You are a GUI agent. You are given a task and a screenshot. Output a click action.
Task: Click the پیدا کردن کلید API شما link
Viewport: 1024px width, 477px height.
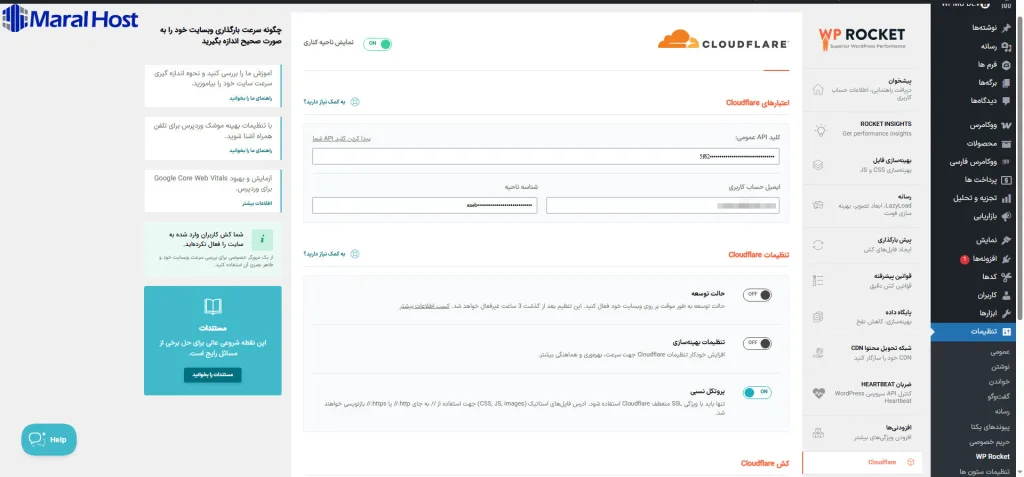(x=343, y=139)
